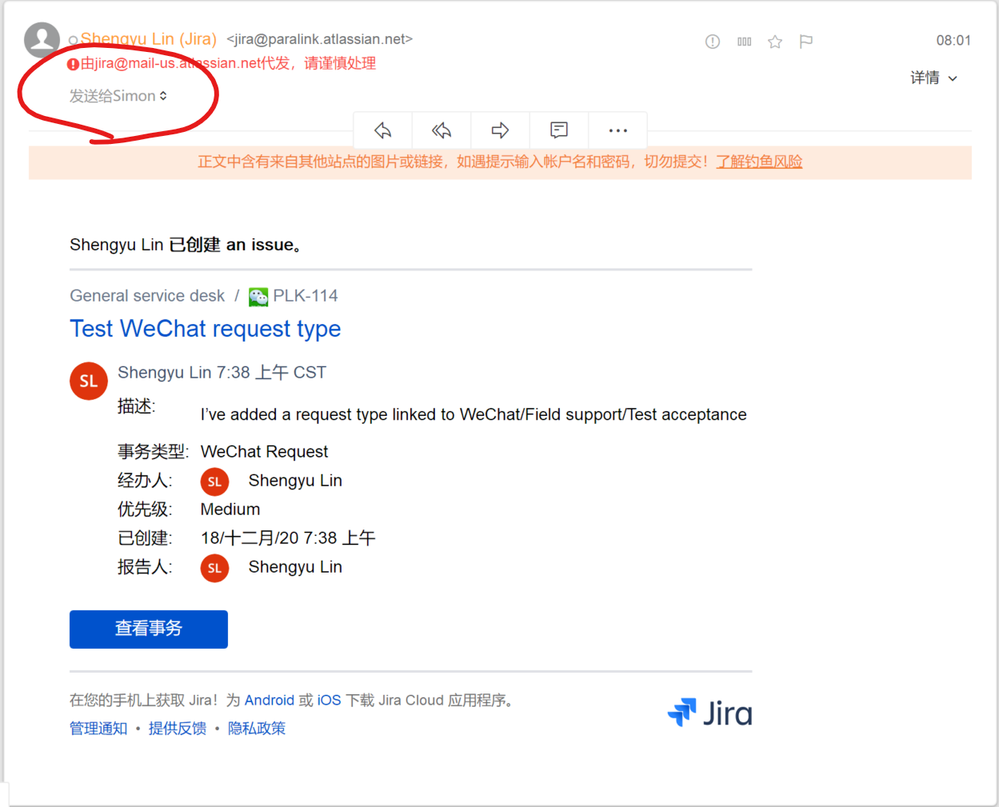The image size is (999, 807).
Task: Click the reply arrow icon
Action: pos(382,131)
